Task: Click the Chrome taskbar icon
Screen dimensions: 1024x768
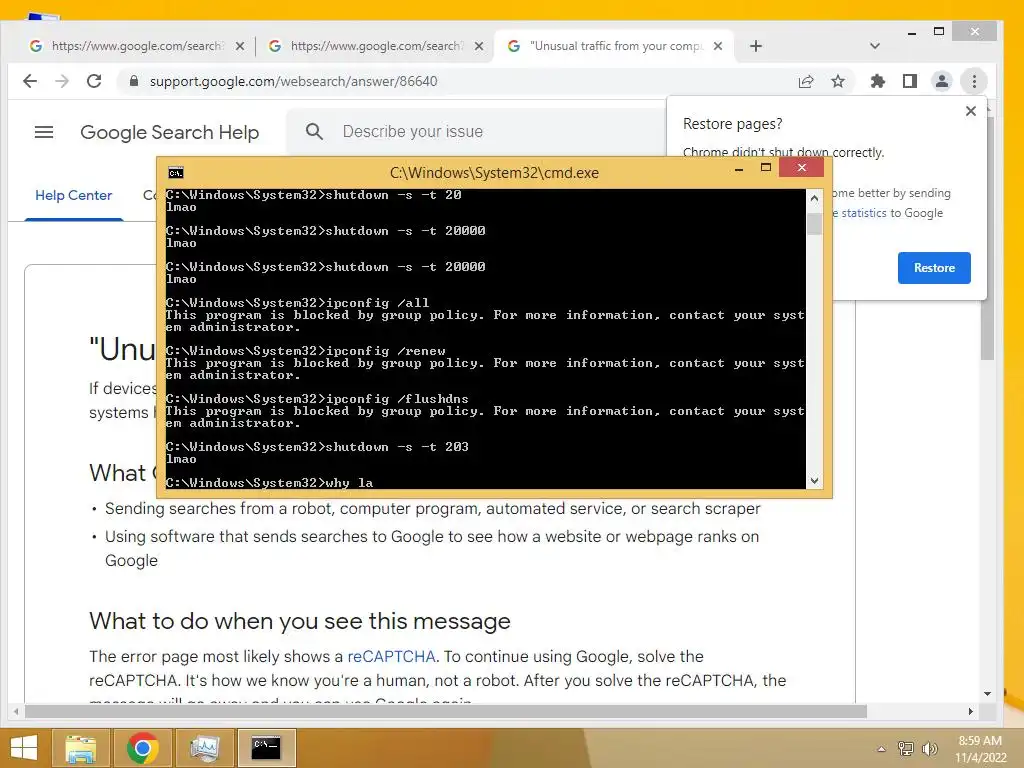Action: 143,748
